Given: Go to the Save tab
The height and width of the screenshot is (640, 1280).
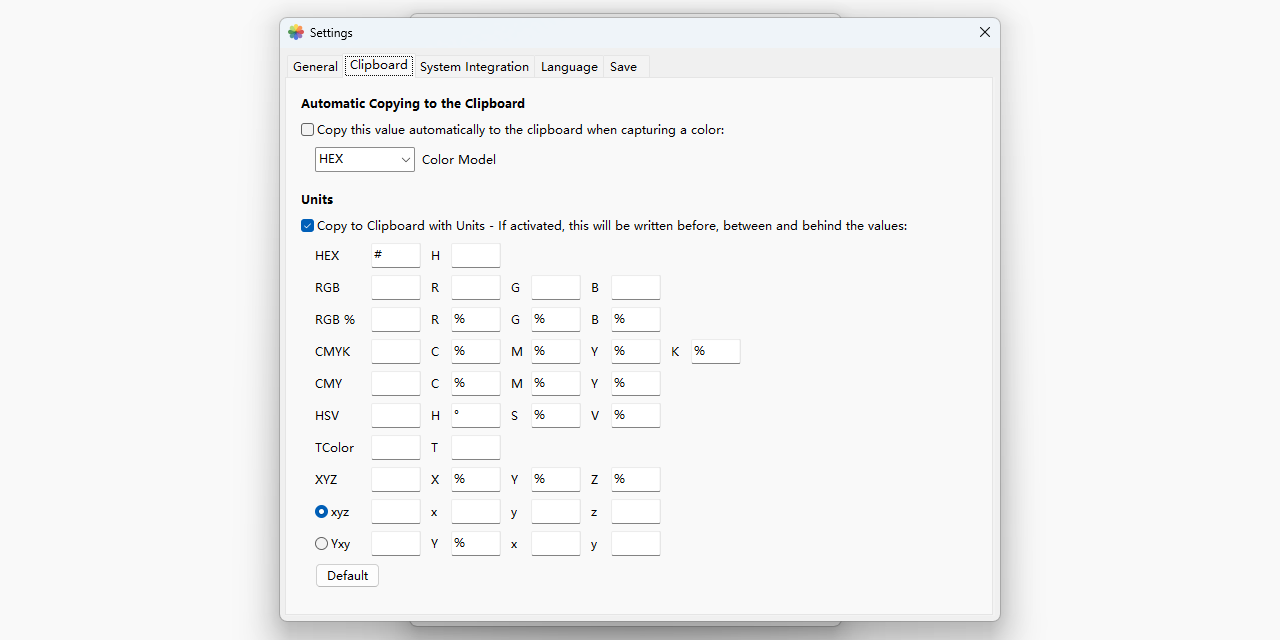Looking at the screenshot, I should [x=624, y=67].
